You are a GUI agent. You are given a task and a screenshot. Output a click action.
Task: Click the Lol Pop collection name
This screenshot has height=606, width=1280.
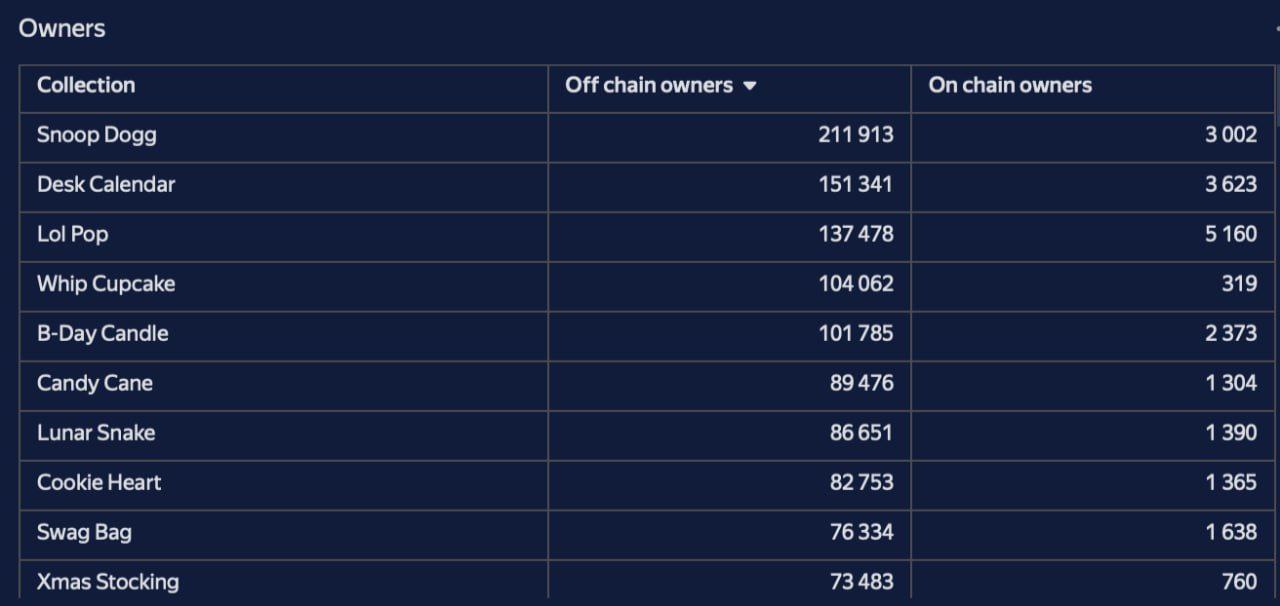[73, 234]
